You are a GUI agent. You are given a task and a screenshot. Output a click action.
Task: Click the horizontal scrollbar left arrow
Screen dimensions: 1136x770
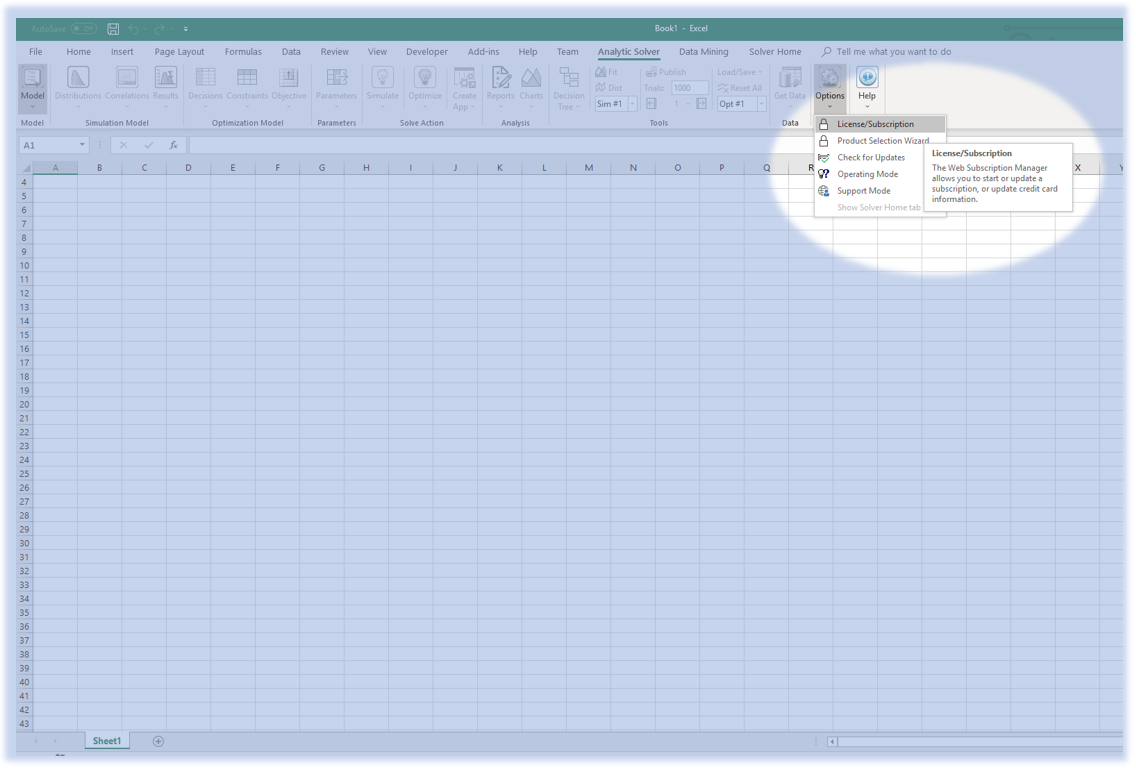[832, 741]
